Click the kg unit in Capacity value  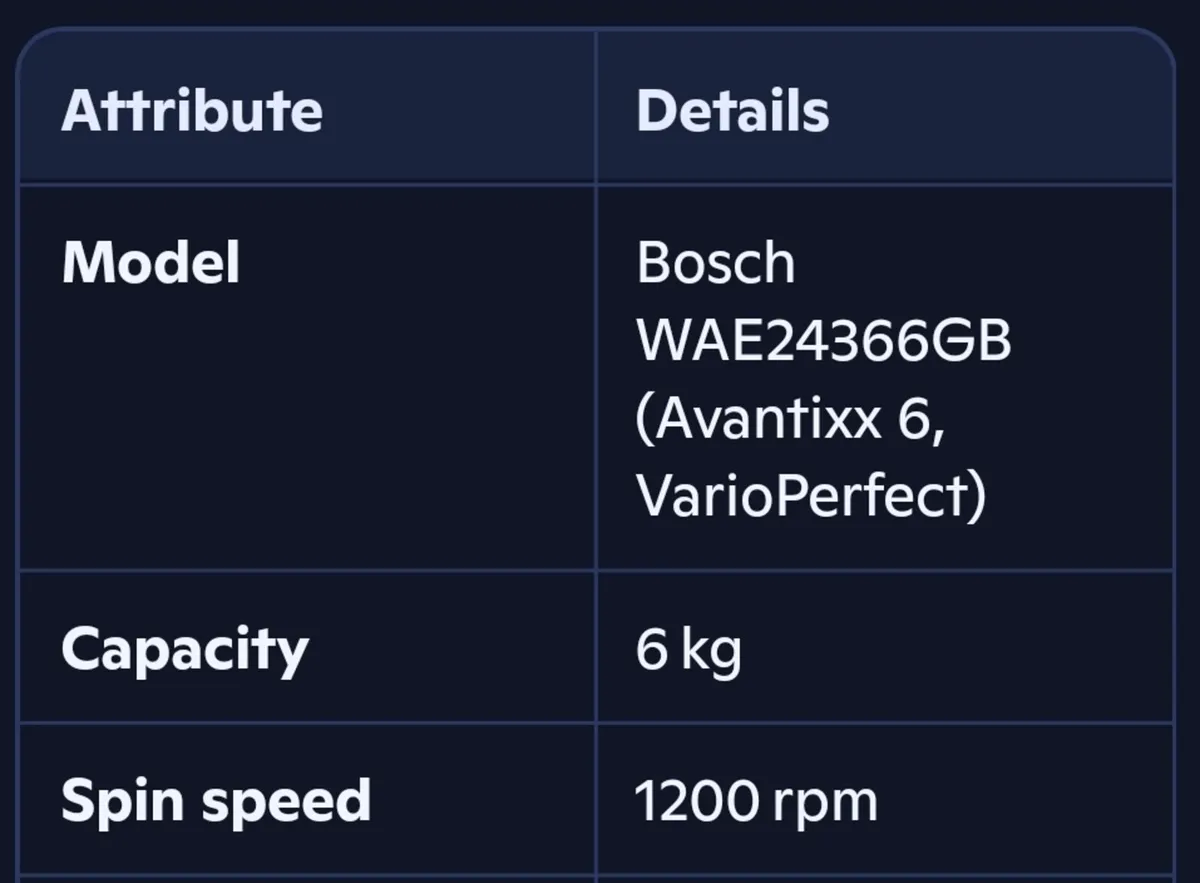711,652
